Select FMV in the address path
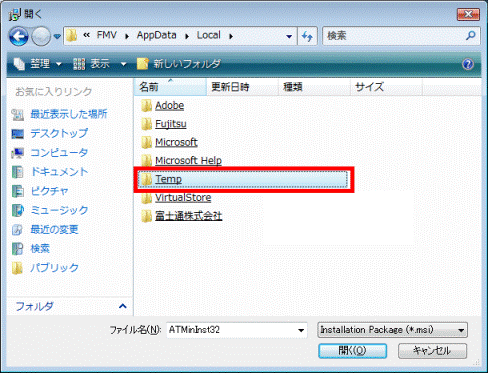Screen dimensions: 488x373 tap(107, 35)
